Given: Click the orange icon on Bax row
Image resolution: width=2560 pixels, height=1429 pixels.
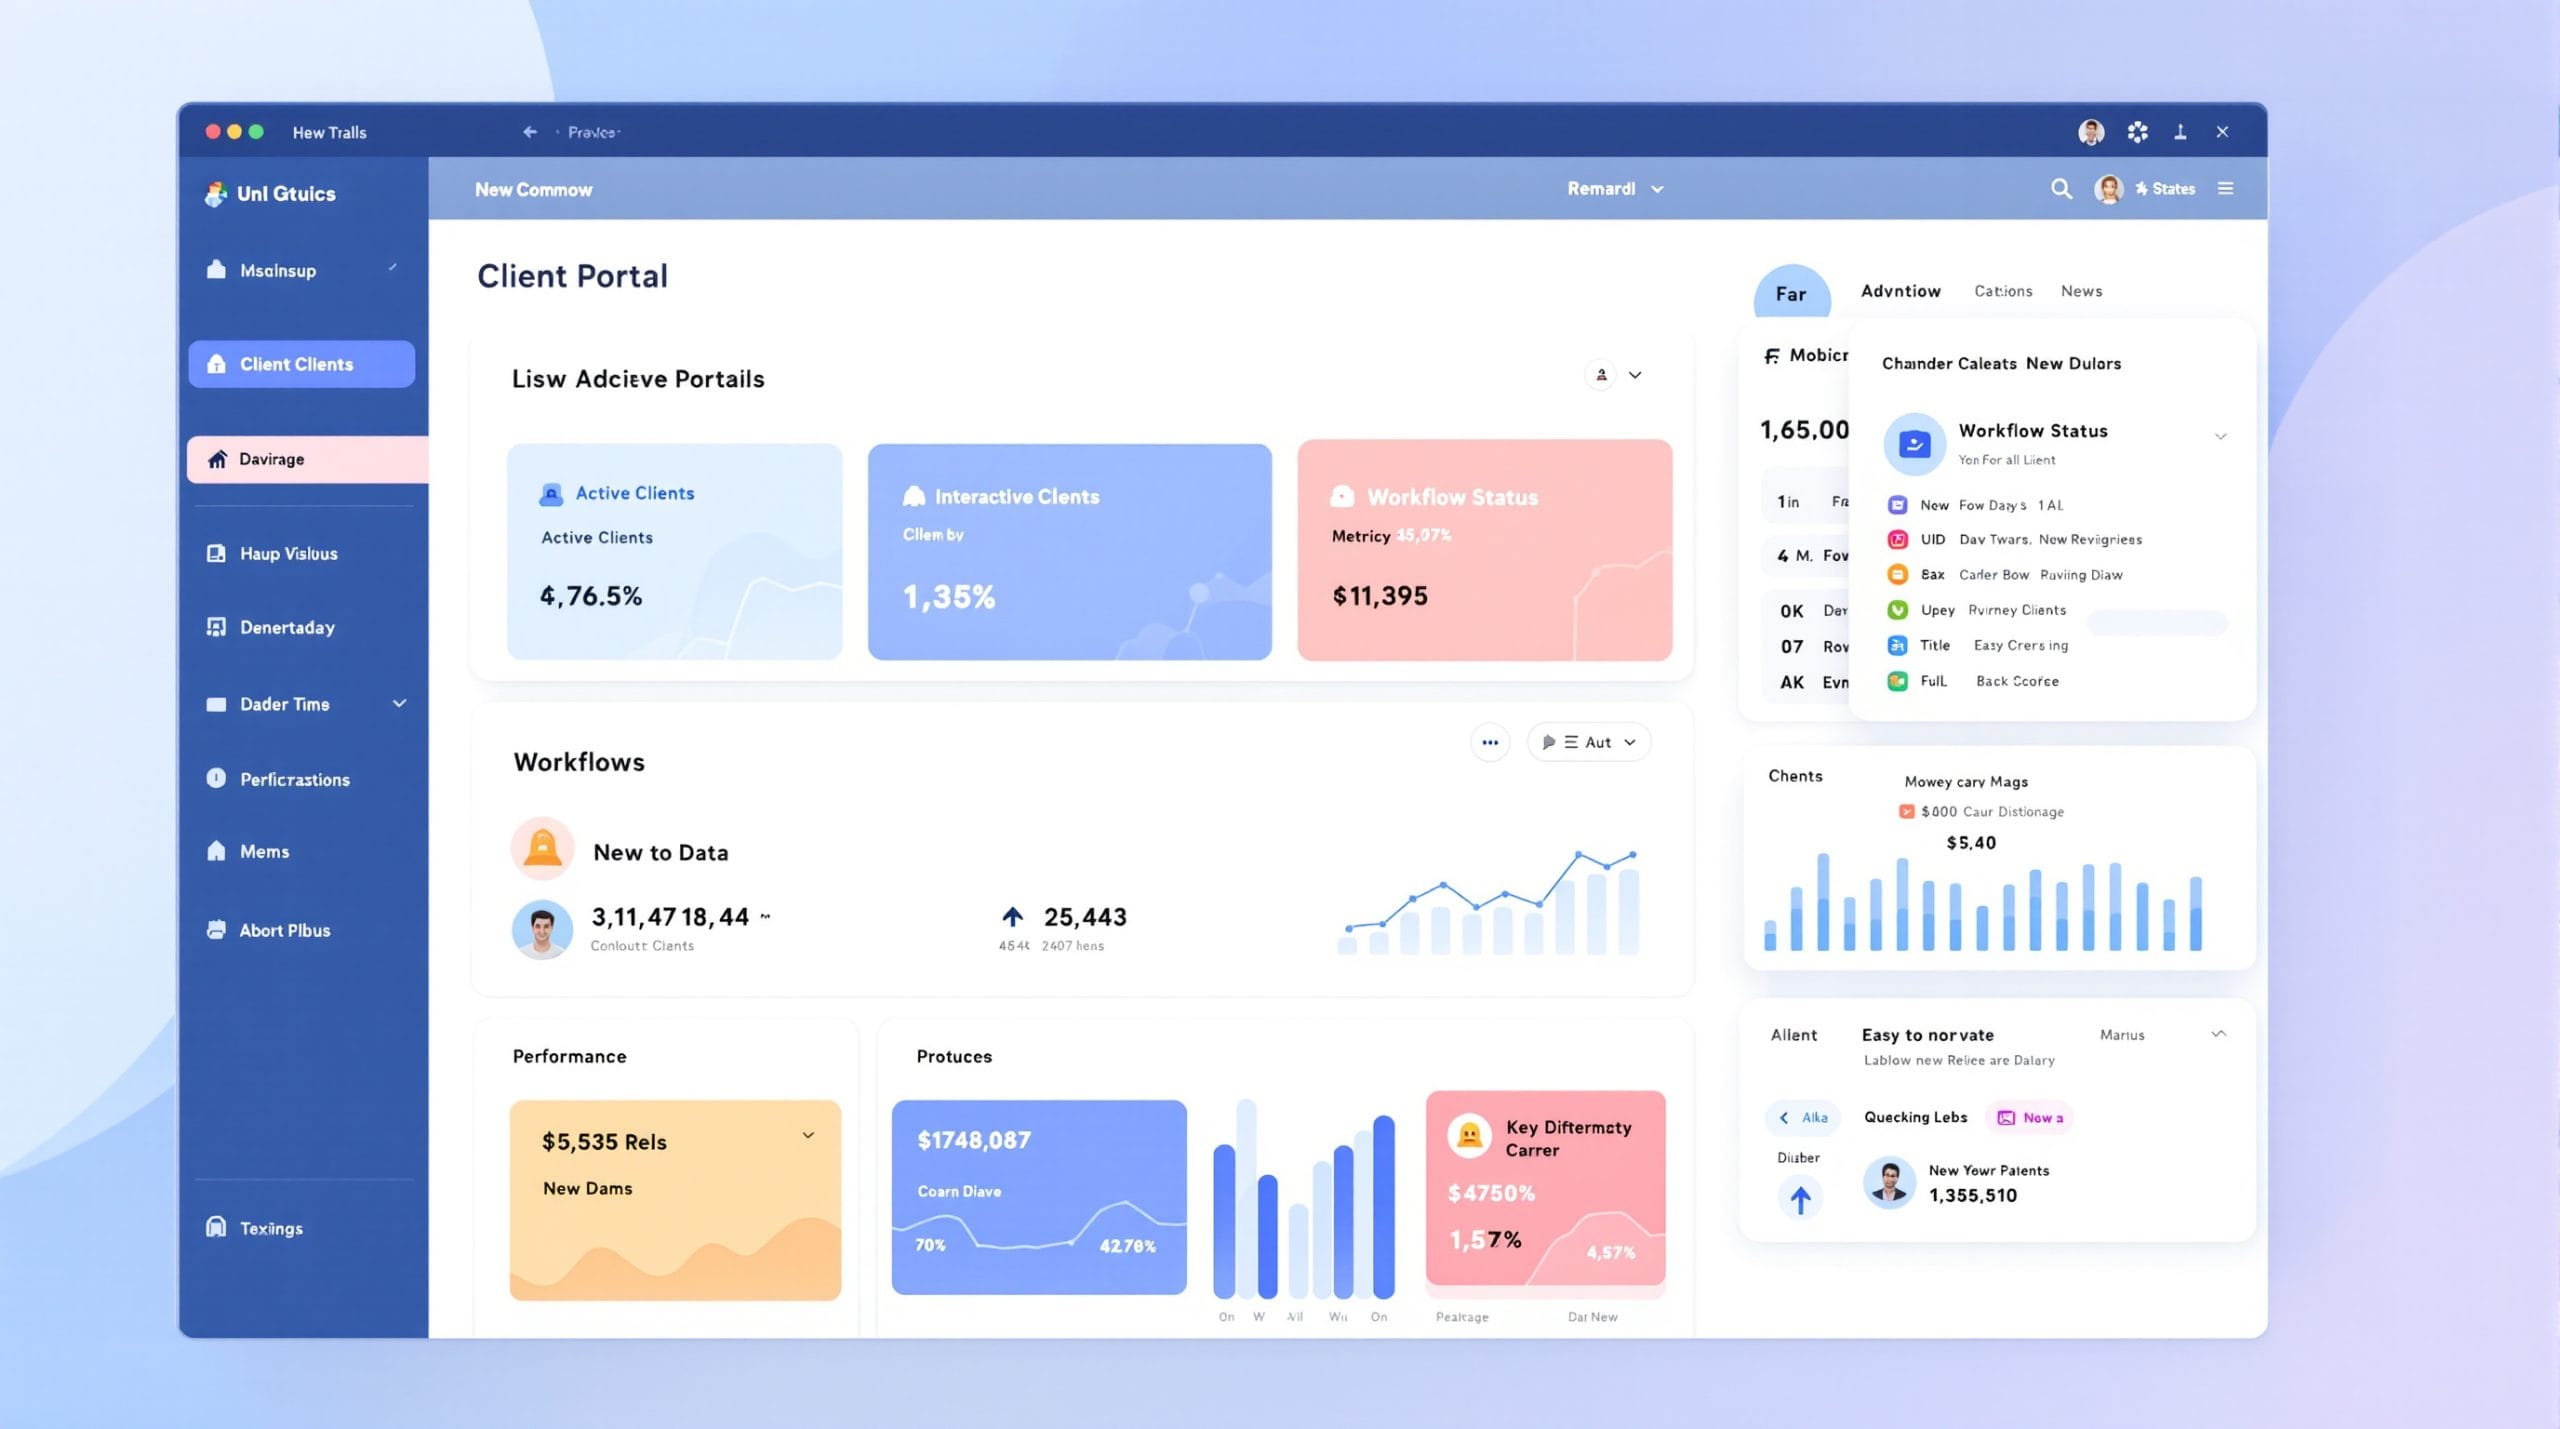Looking at the screenshot, I should [x=1897, y=575].
